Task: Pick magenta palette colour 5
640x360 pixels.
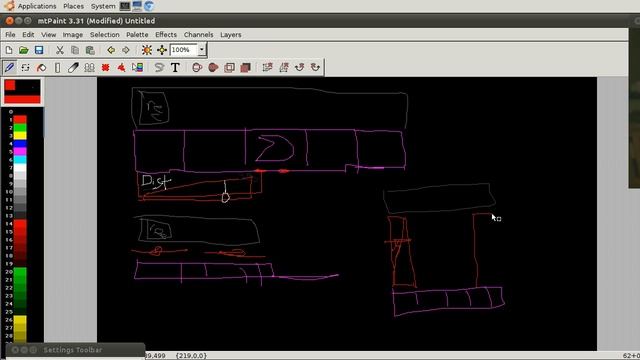Action: [20, 151]
